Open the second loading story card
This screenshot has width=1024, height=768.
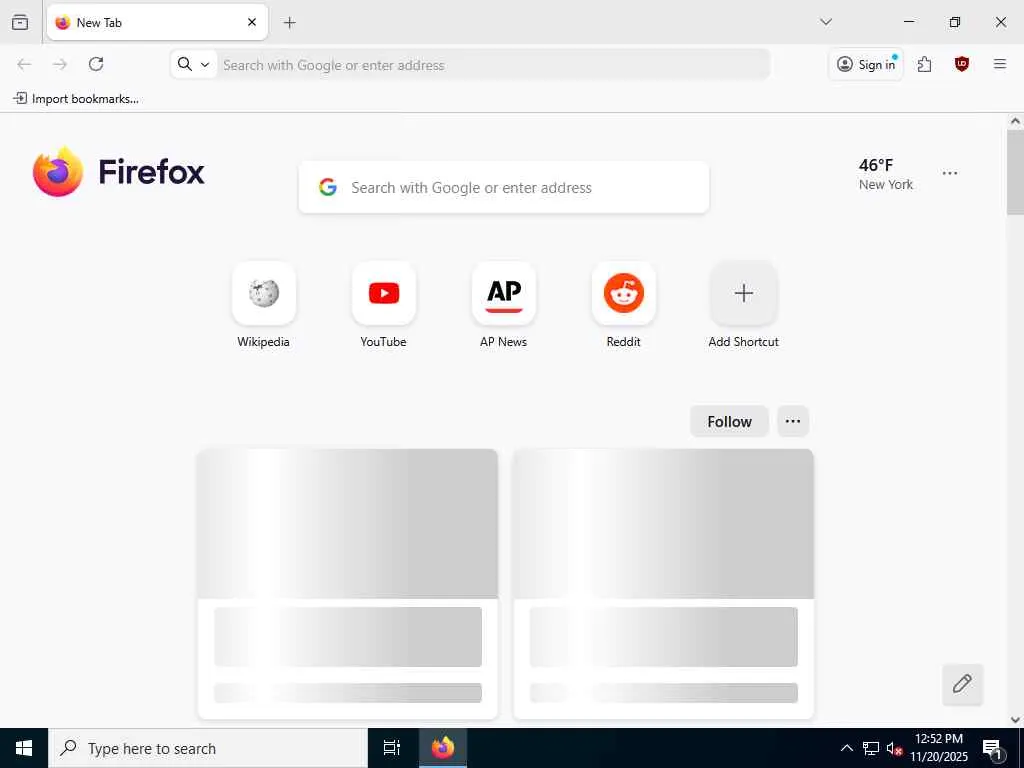[664, 584]
